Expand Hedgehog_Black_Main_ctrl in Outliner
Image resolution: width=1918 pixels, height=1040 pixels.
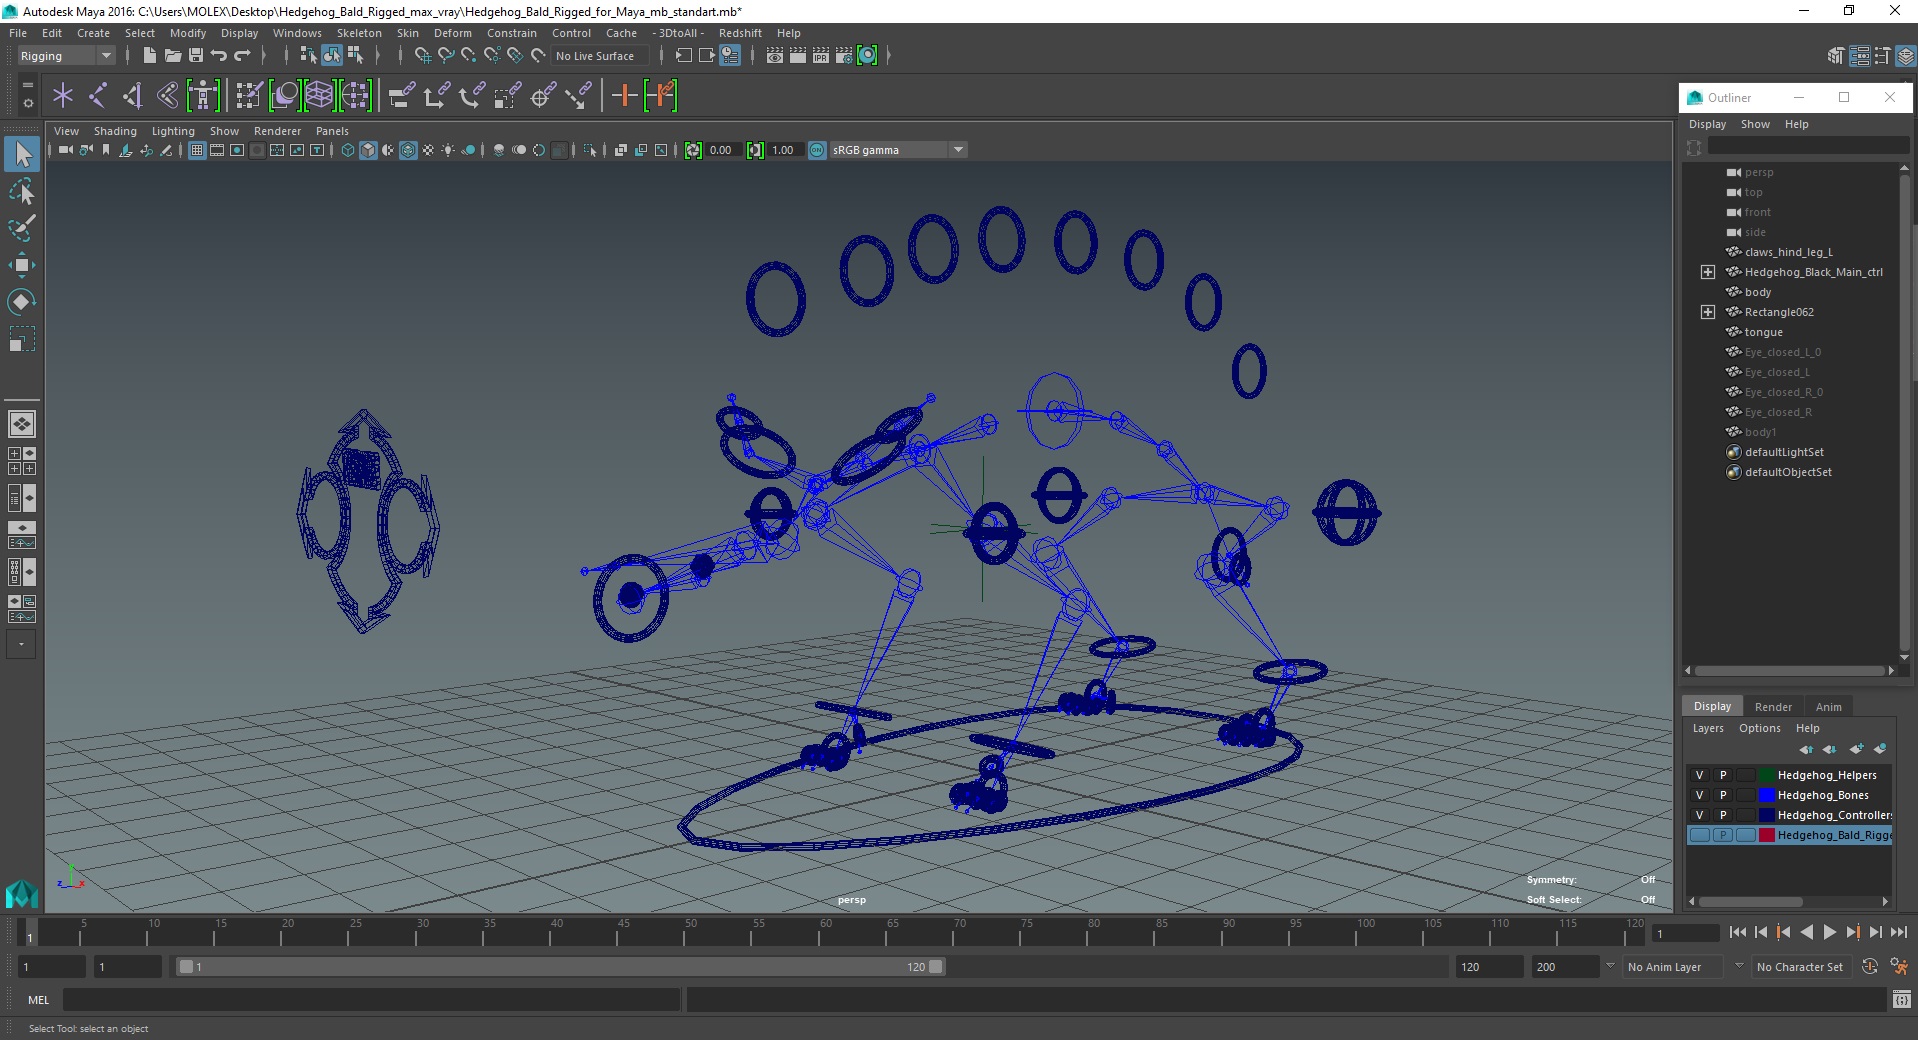[x=1708, y=272]
